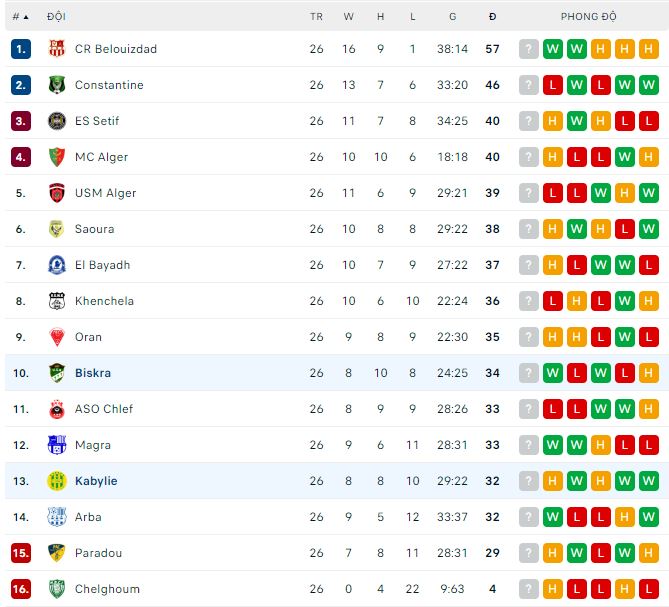Screen dimensions: 669x607
Task: Click Chelghoum's grey upcoming match question mark
Action: [x=529, y=589]
